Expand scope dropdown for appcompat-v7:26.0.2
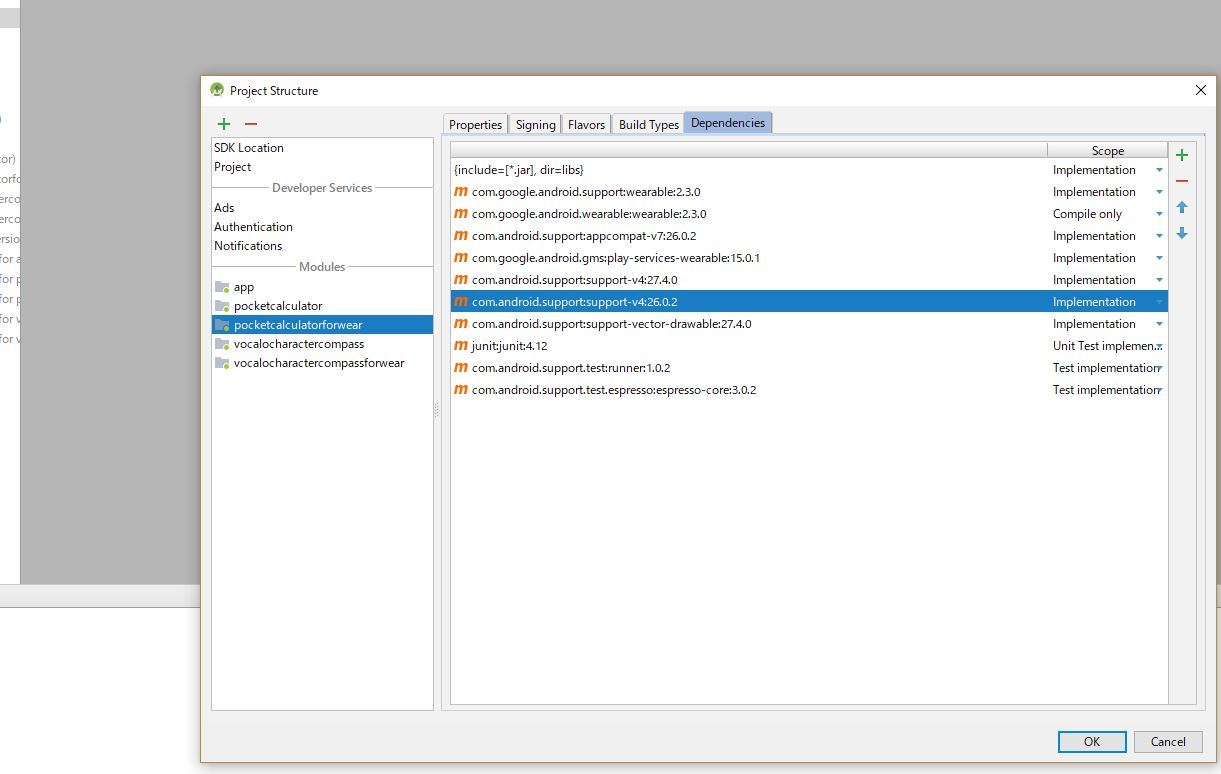1221x774 pixels. (1159, 236)
